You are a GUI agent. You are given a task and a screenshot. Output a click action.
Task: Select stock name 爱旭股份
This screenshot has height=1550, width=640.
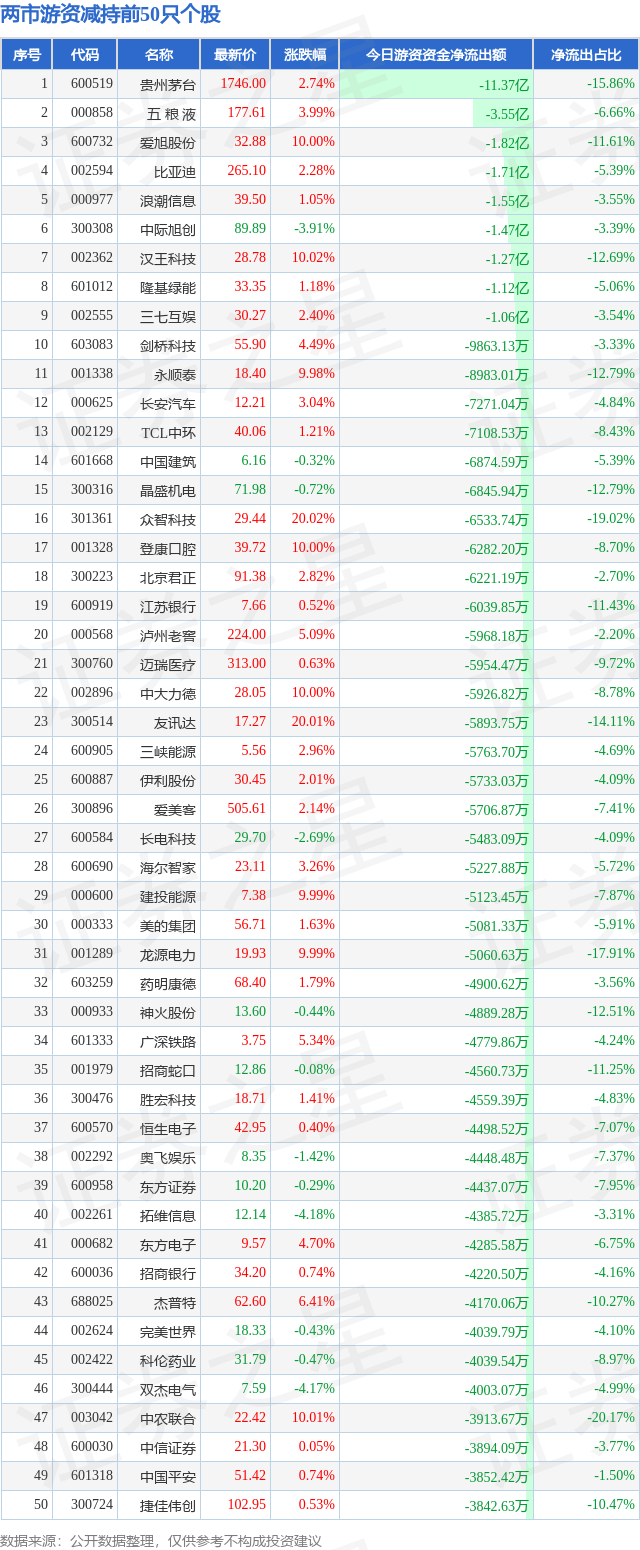click(168, 143)
